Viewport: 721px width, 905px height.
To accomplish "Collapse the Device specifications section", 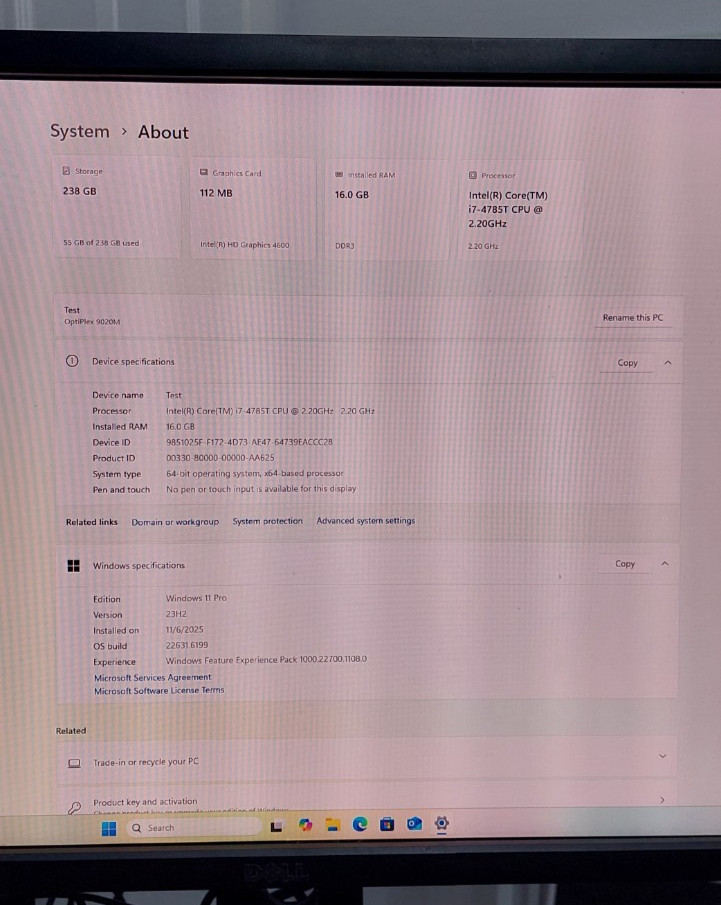I will point(668,362).
